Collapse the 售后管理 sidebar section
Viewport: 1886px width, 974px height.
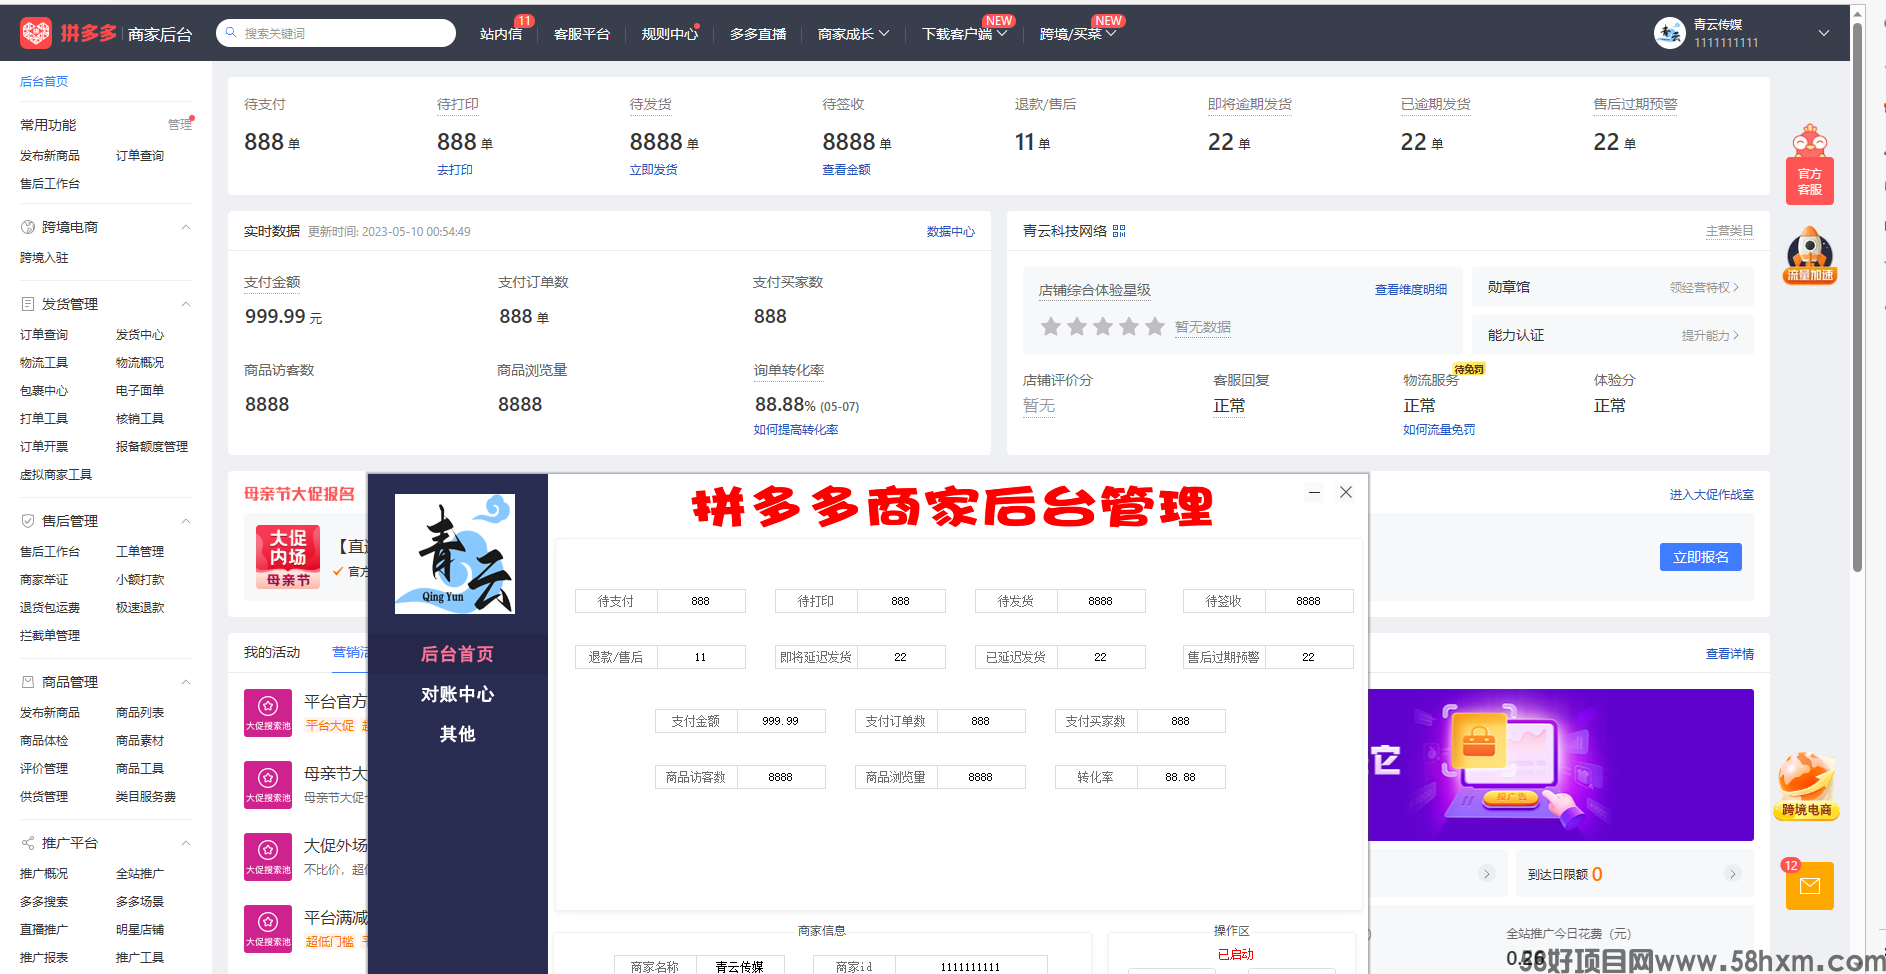pos(186,521)
